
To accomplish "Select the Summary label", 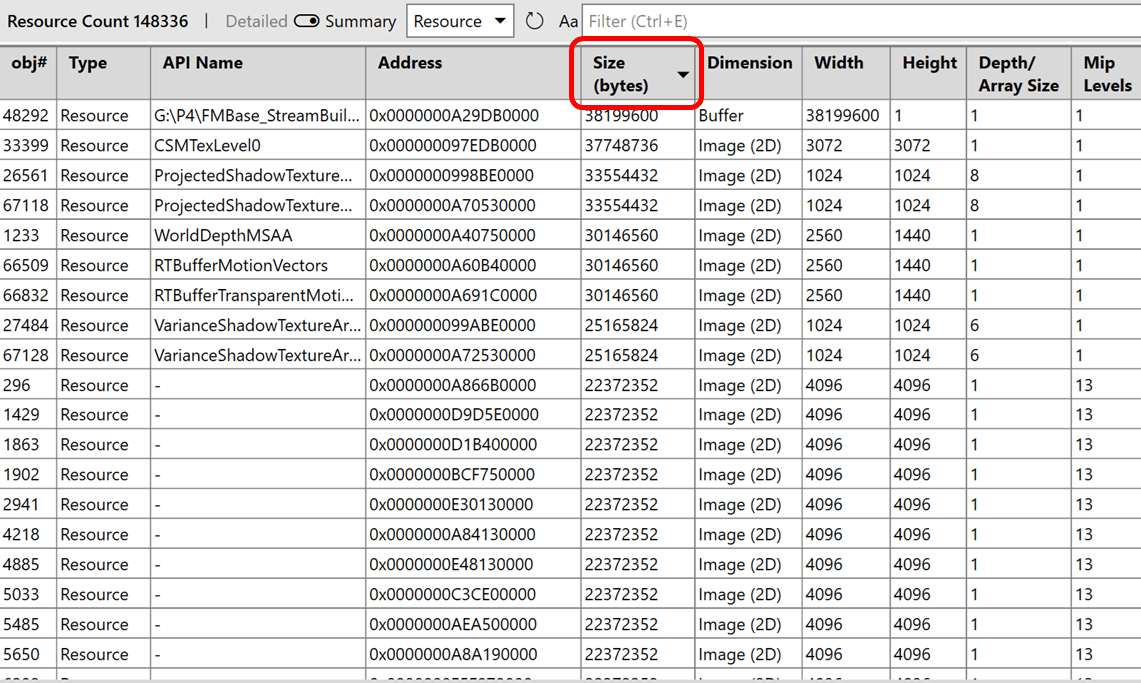I will (x=360, y=22).
